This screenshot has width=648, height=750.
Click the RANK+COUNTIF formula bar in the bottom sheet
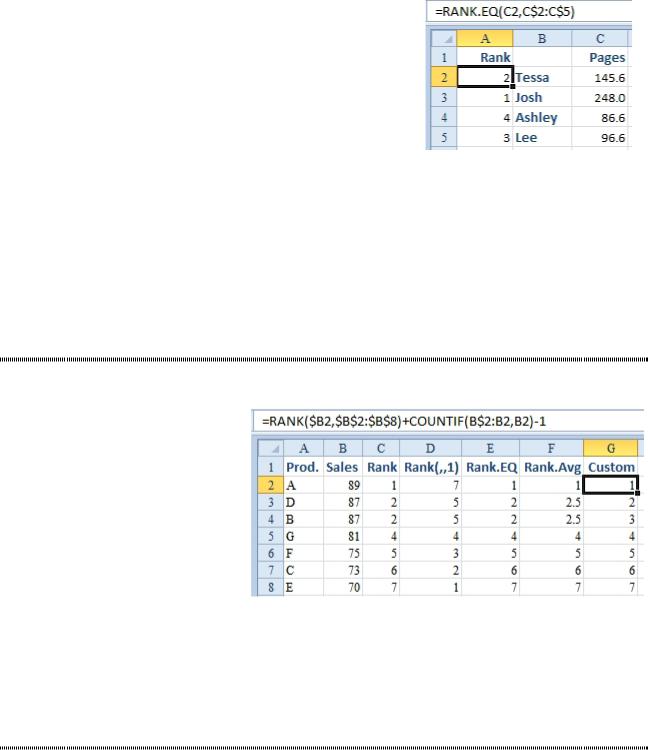[448, 421]
